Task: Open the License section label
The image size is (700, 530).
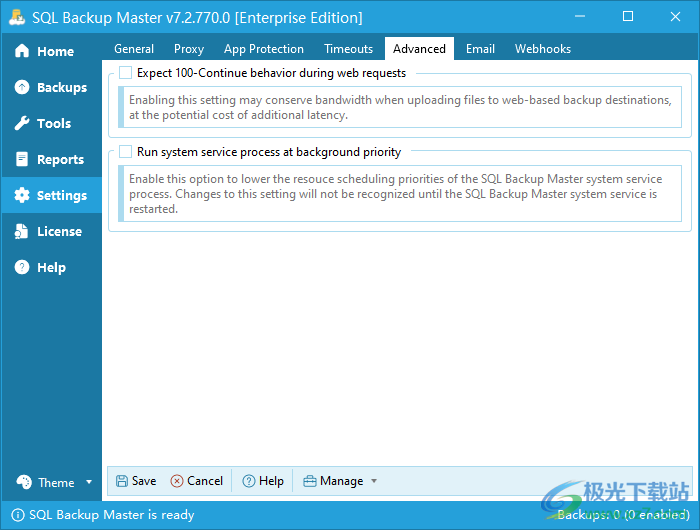Action: click(x=59, y=231)
